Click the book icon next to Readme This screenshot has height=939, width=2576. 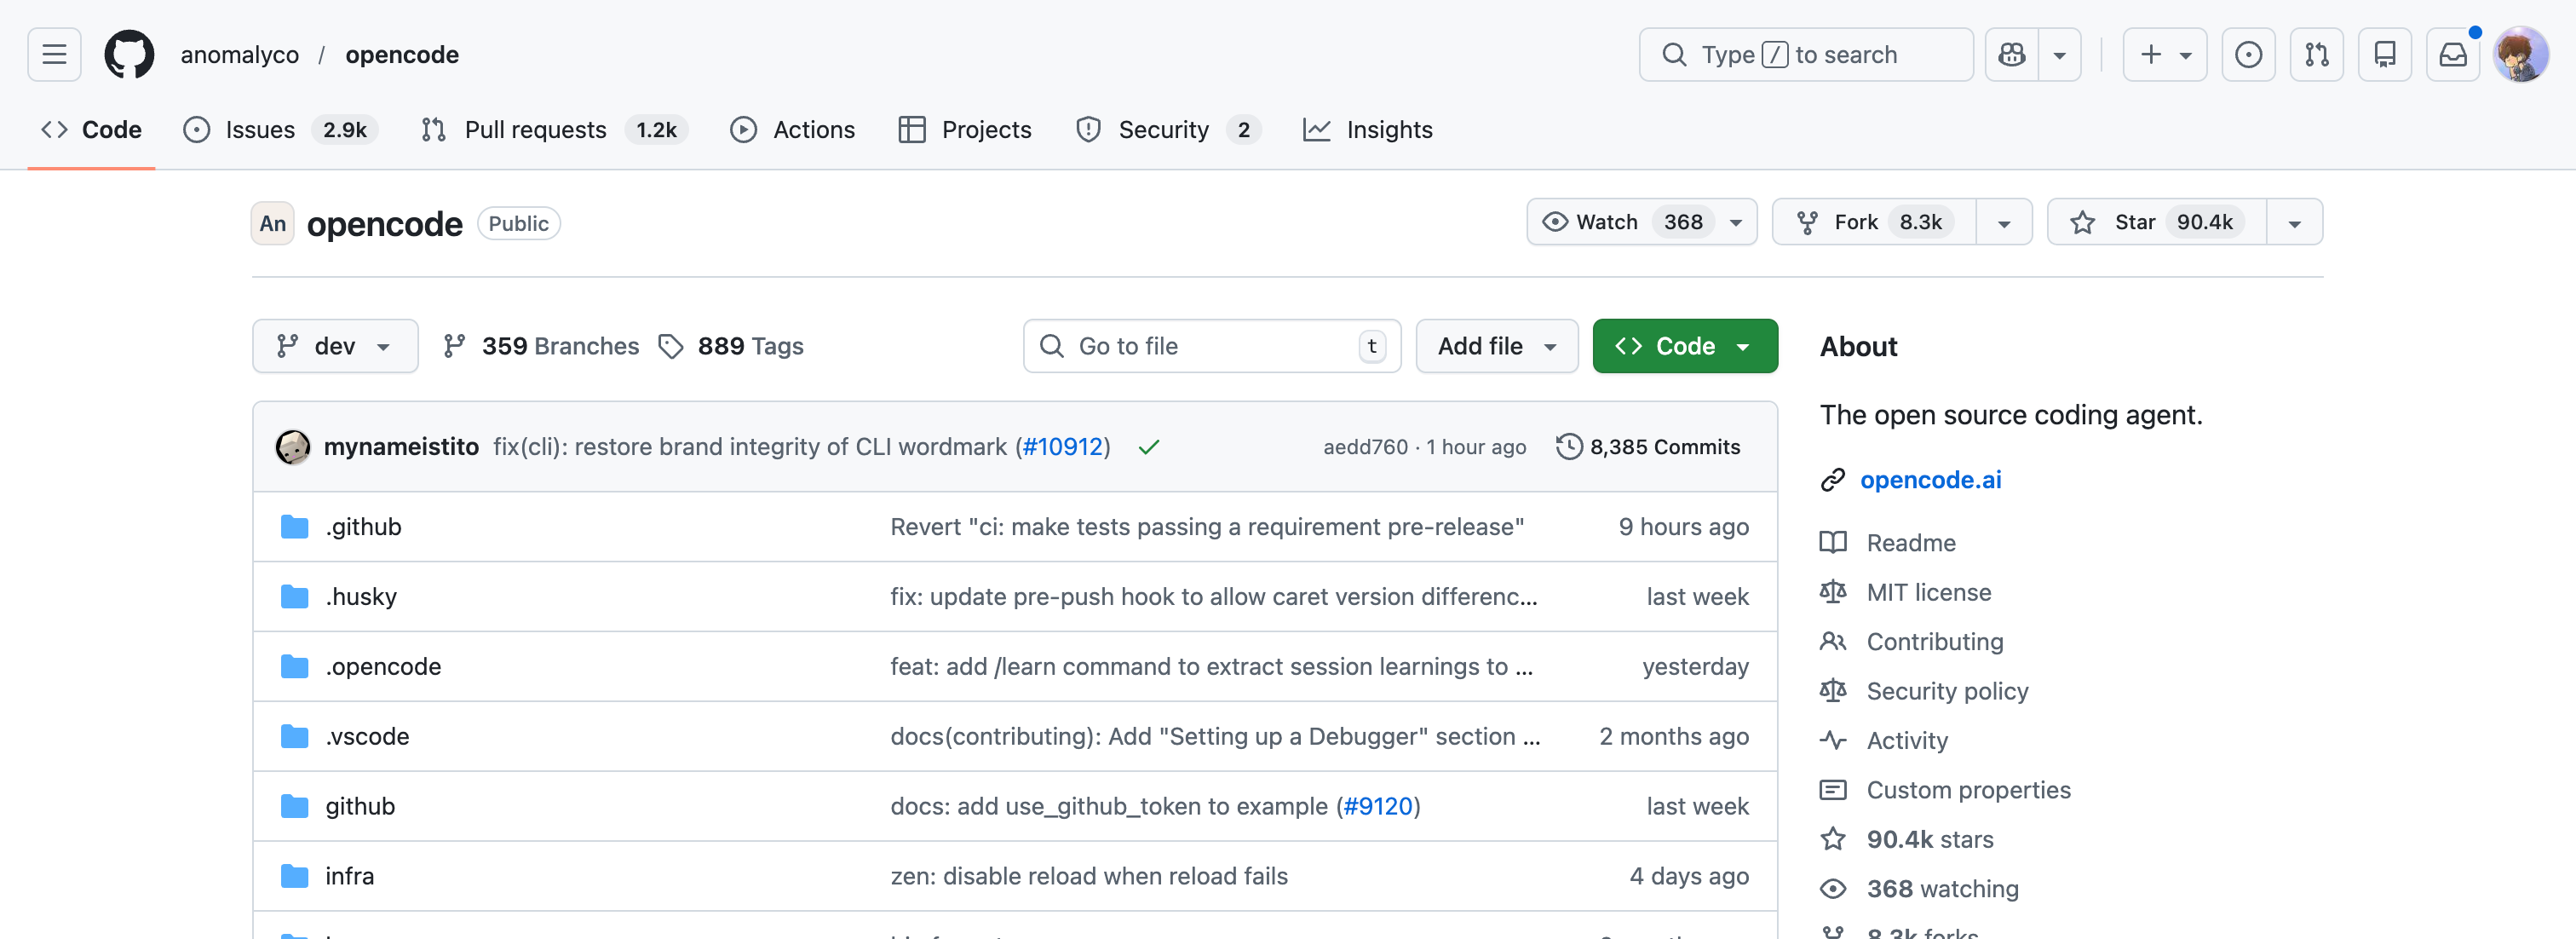(1832, 543)
